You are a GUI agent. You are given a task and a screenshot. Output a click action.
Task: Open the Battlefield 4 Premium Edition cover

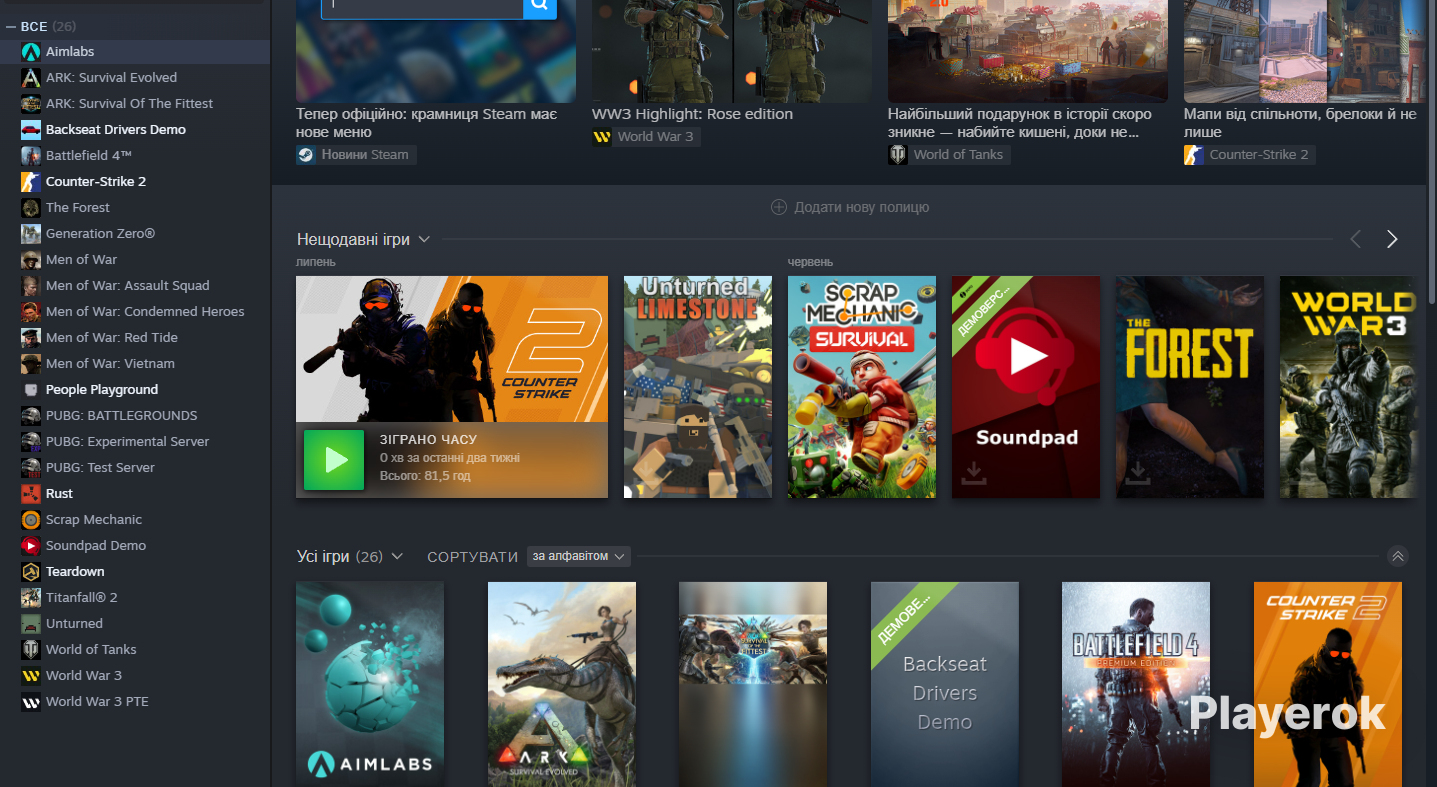(1136, 684)
